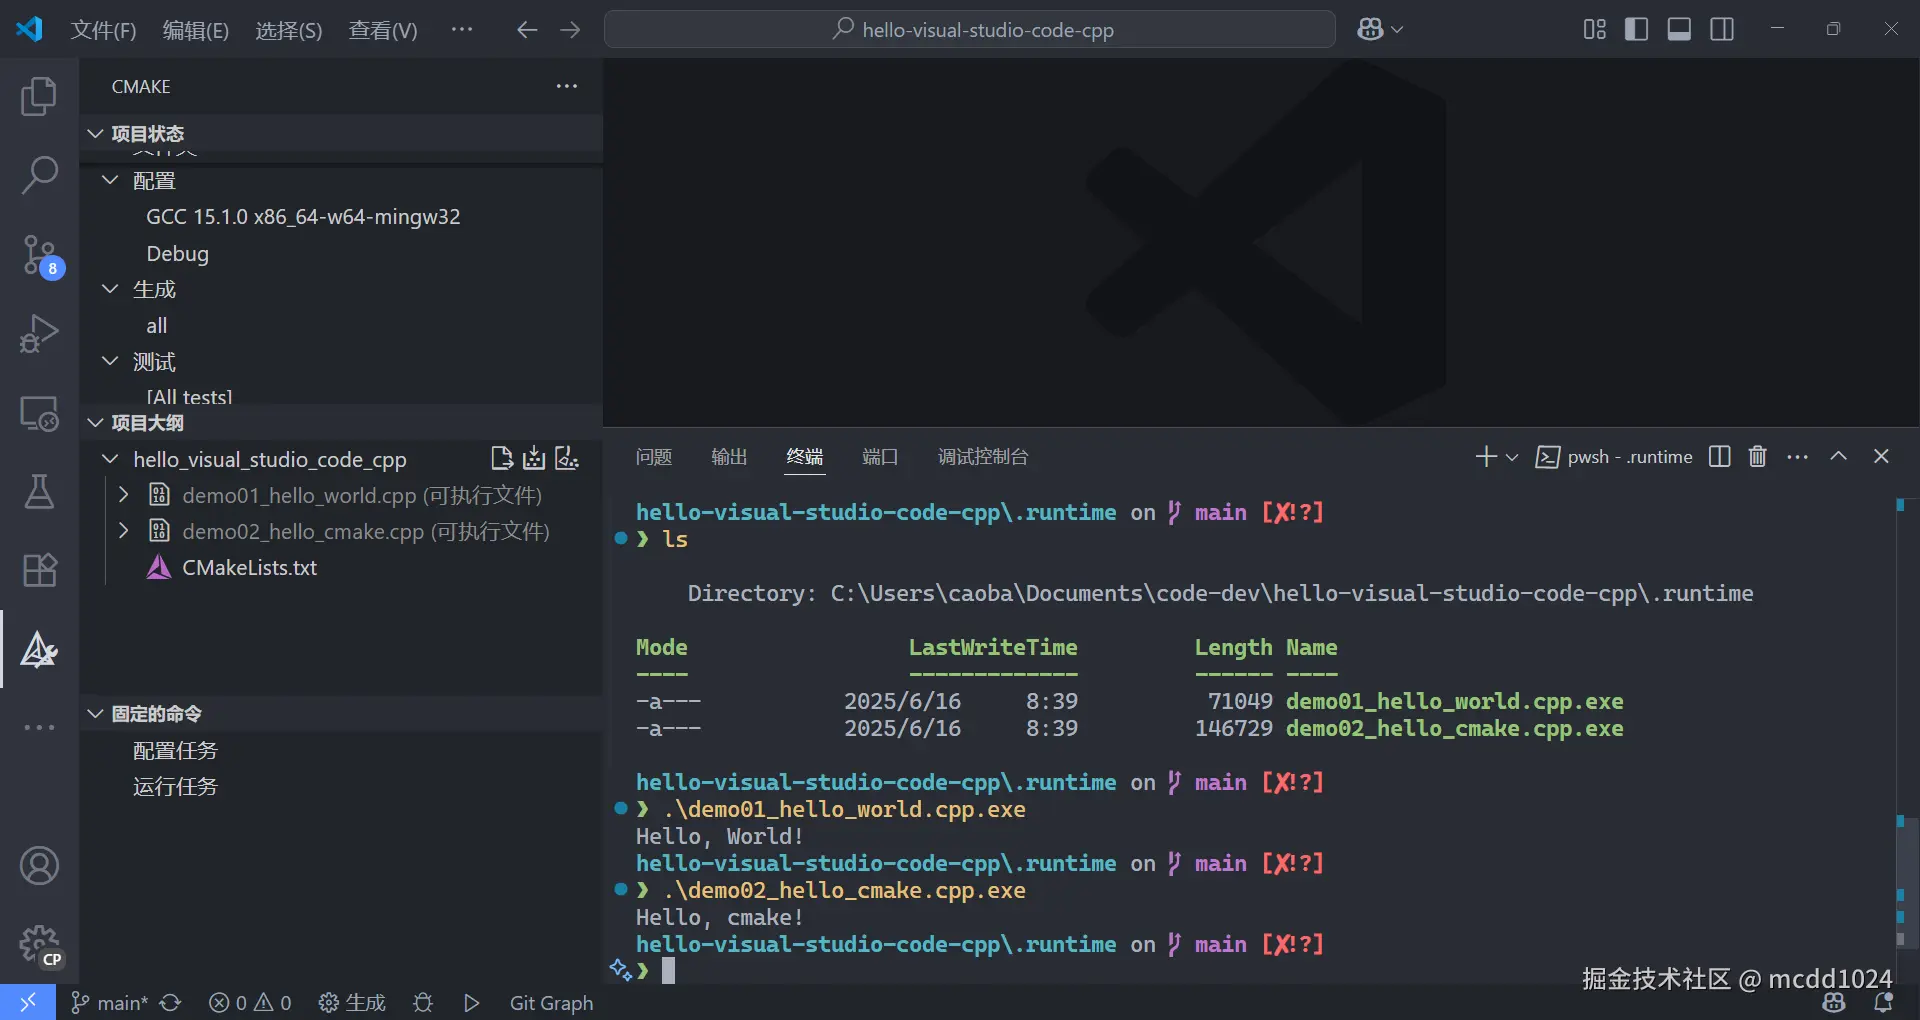The image size is (1920, 1020).
Task: Click the configure project icon in outline header
Action: click(x=567, y=458)
